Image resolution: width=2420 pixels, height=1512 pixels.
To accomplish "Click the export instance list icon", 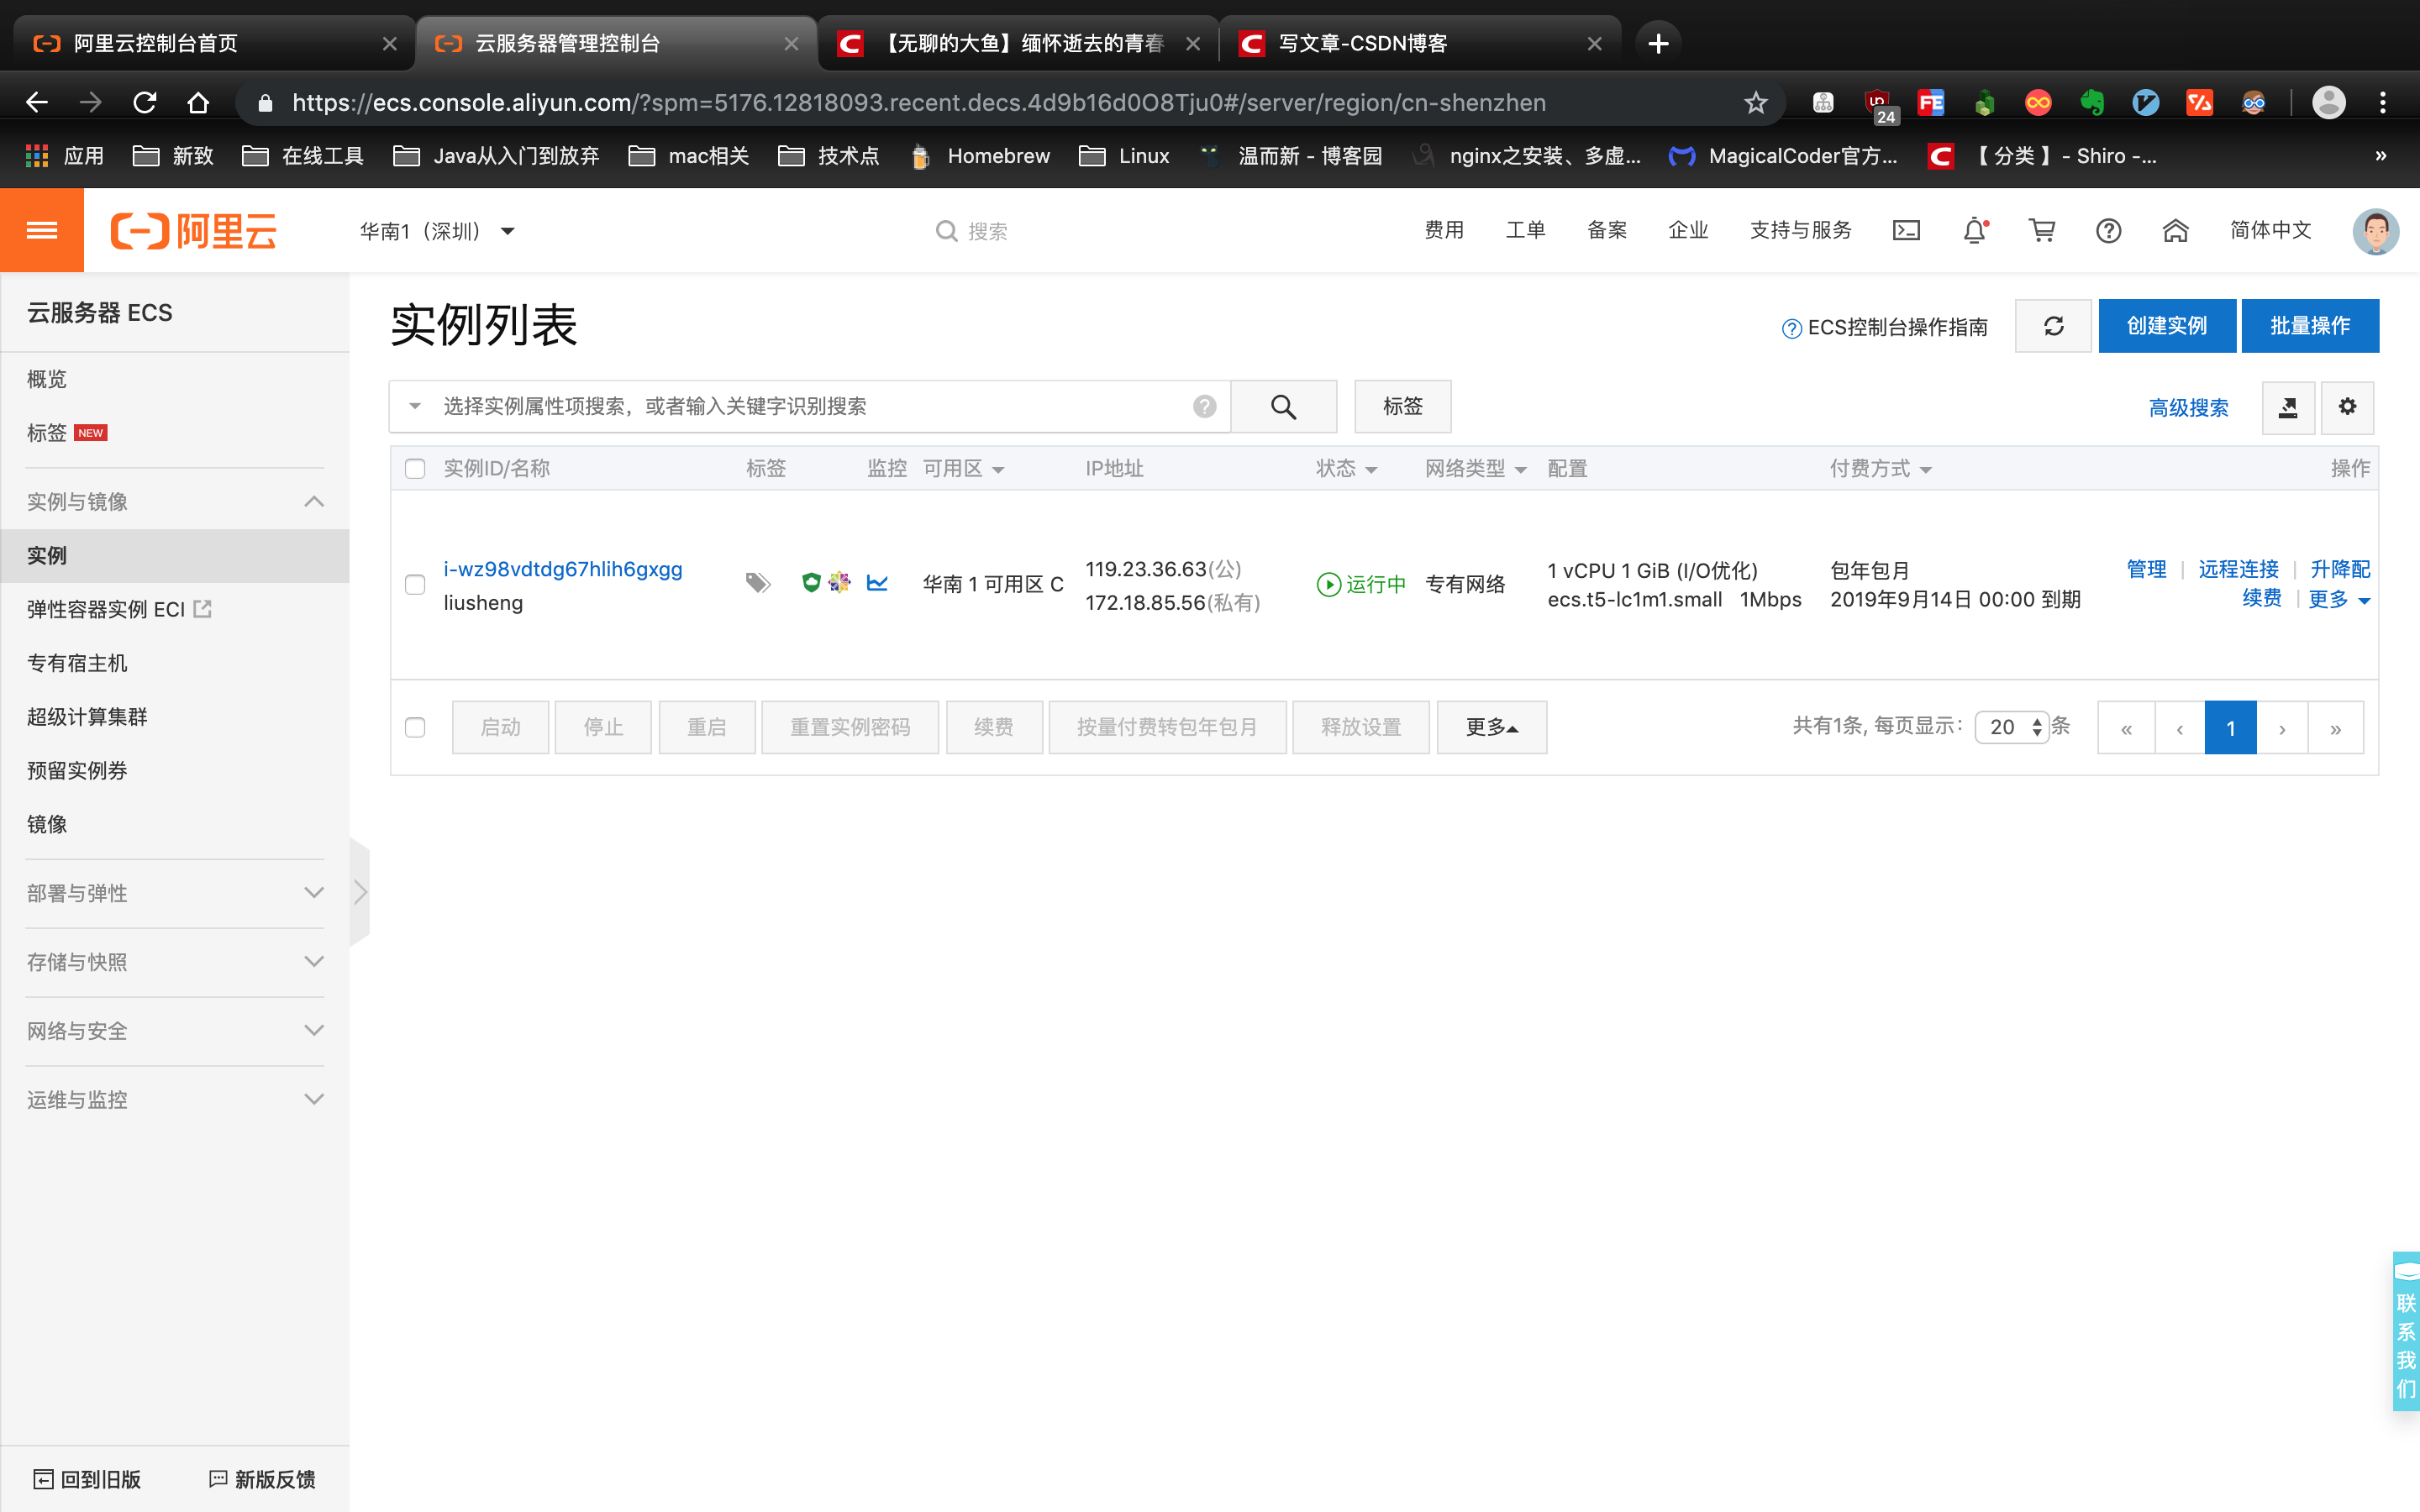I will [x=2288, y=407].
